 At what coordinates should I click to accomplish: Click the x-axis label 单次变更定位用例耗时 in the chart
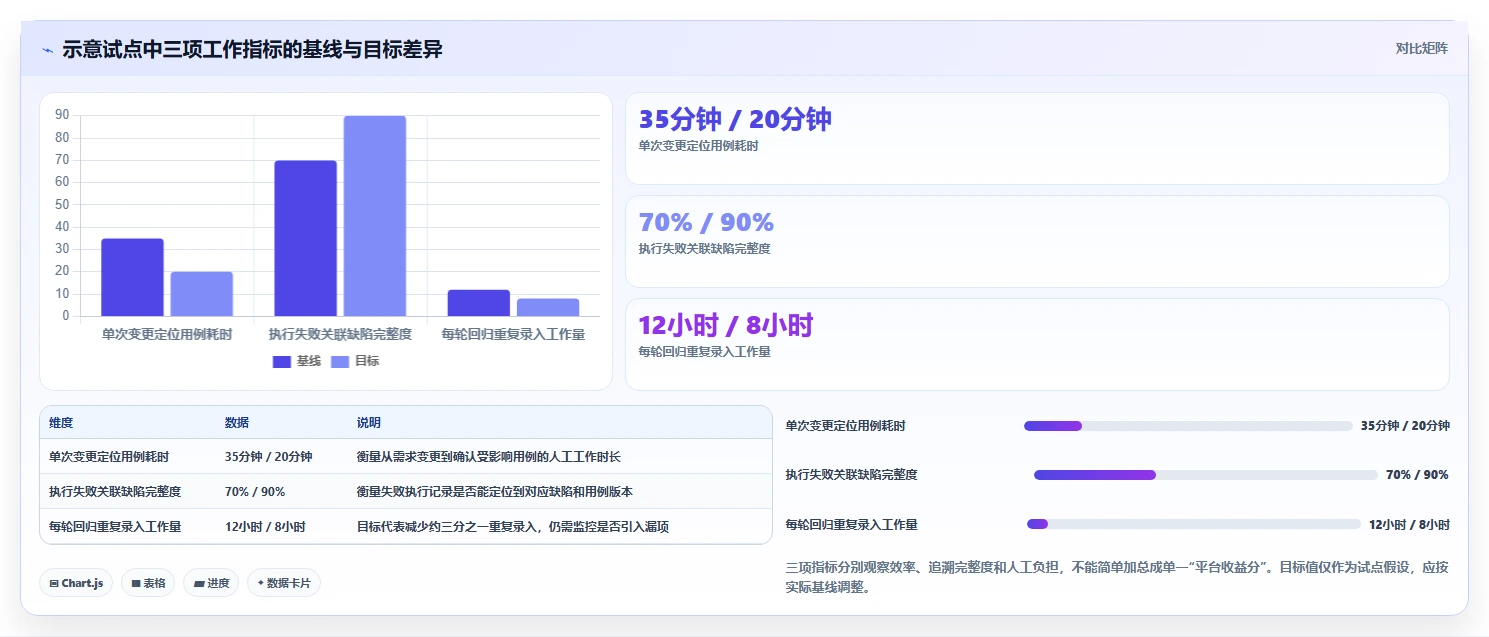coord(167,334)
